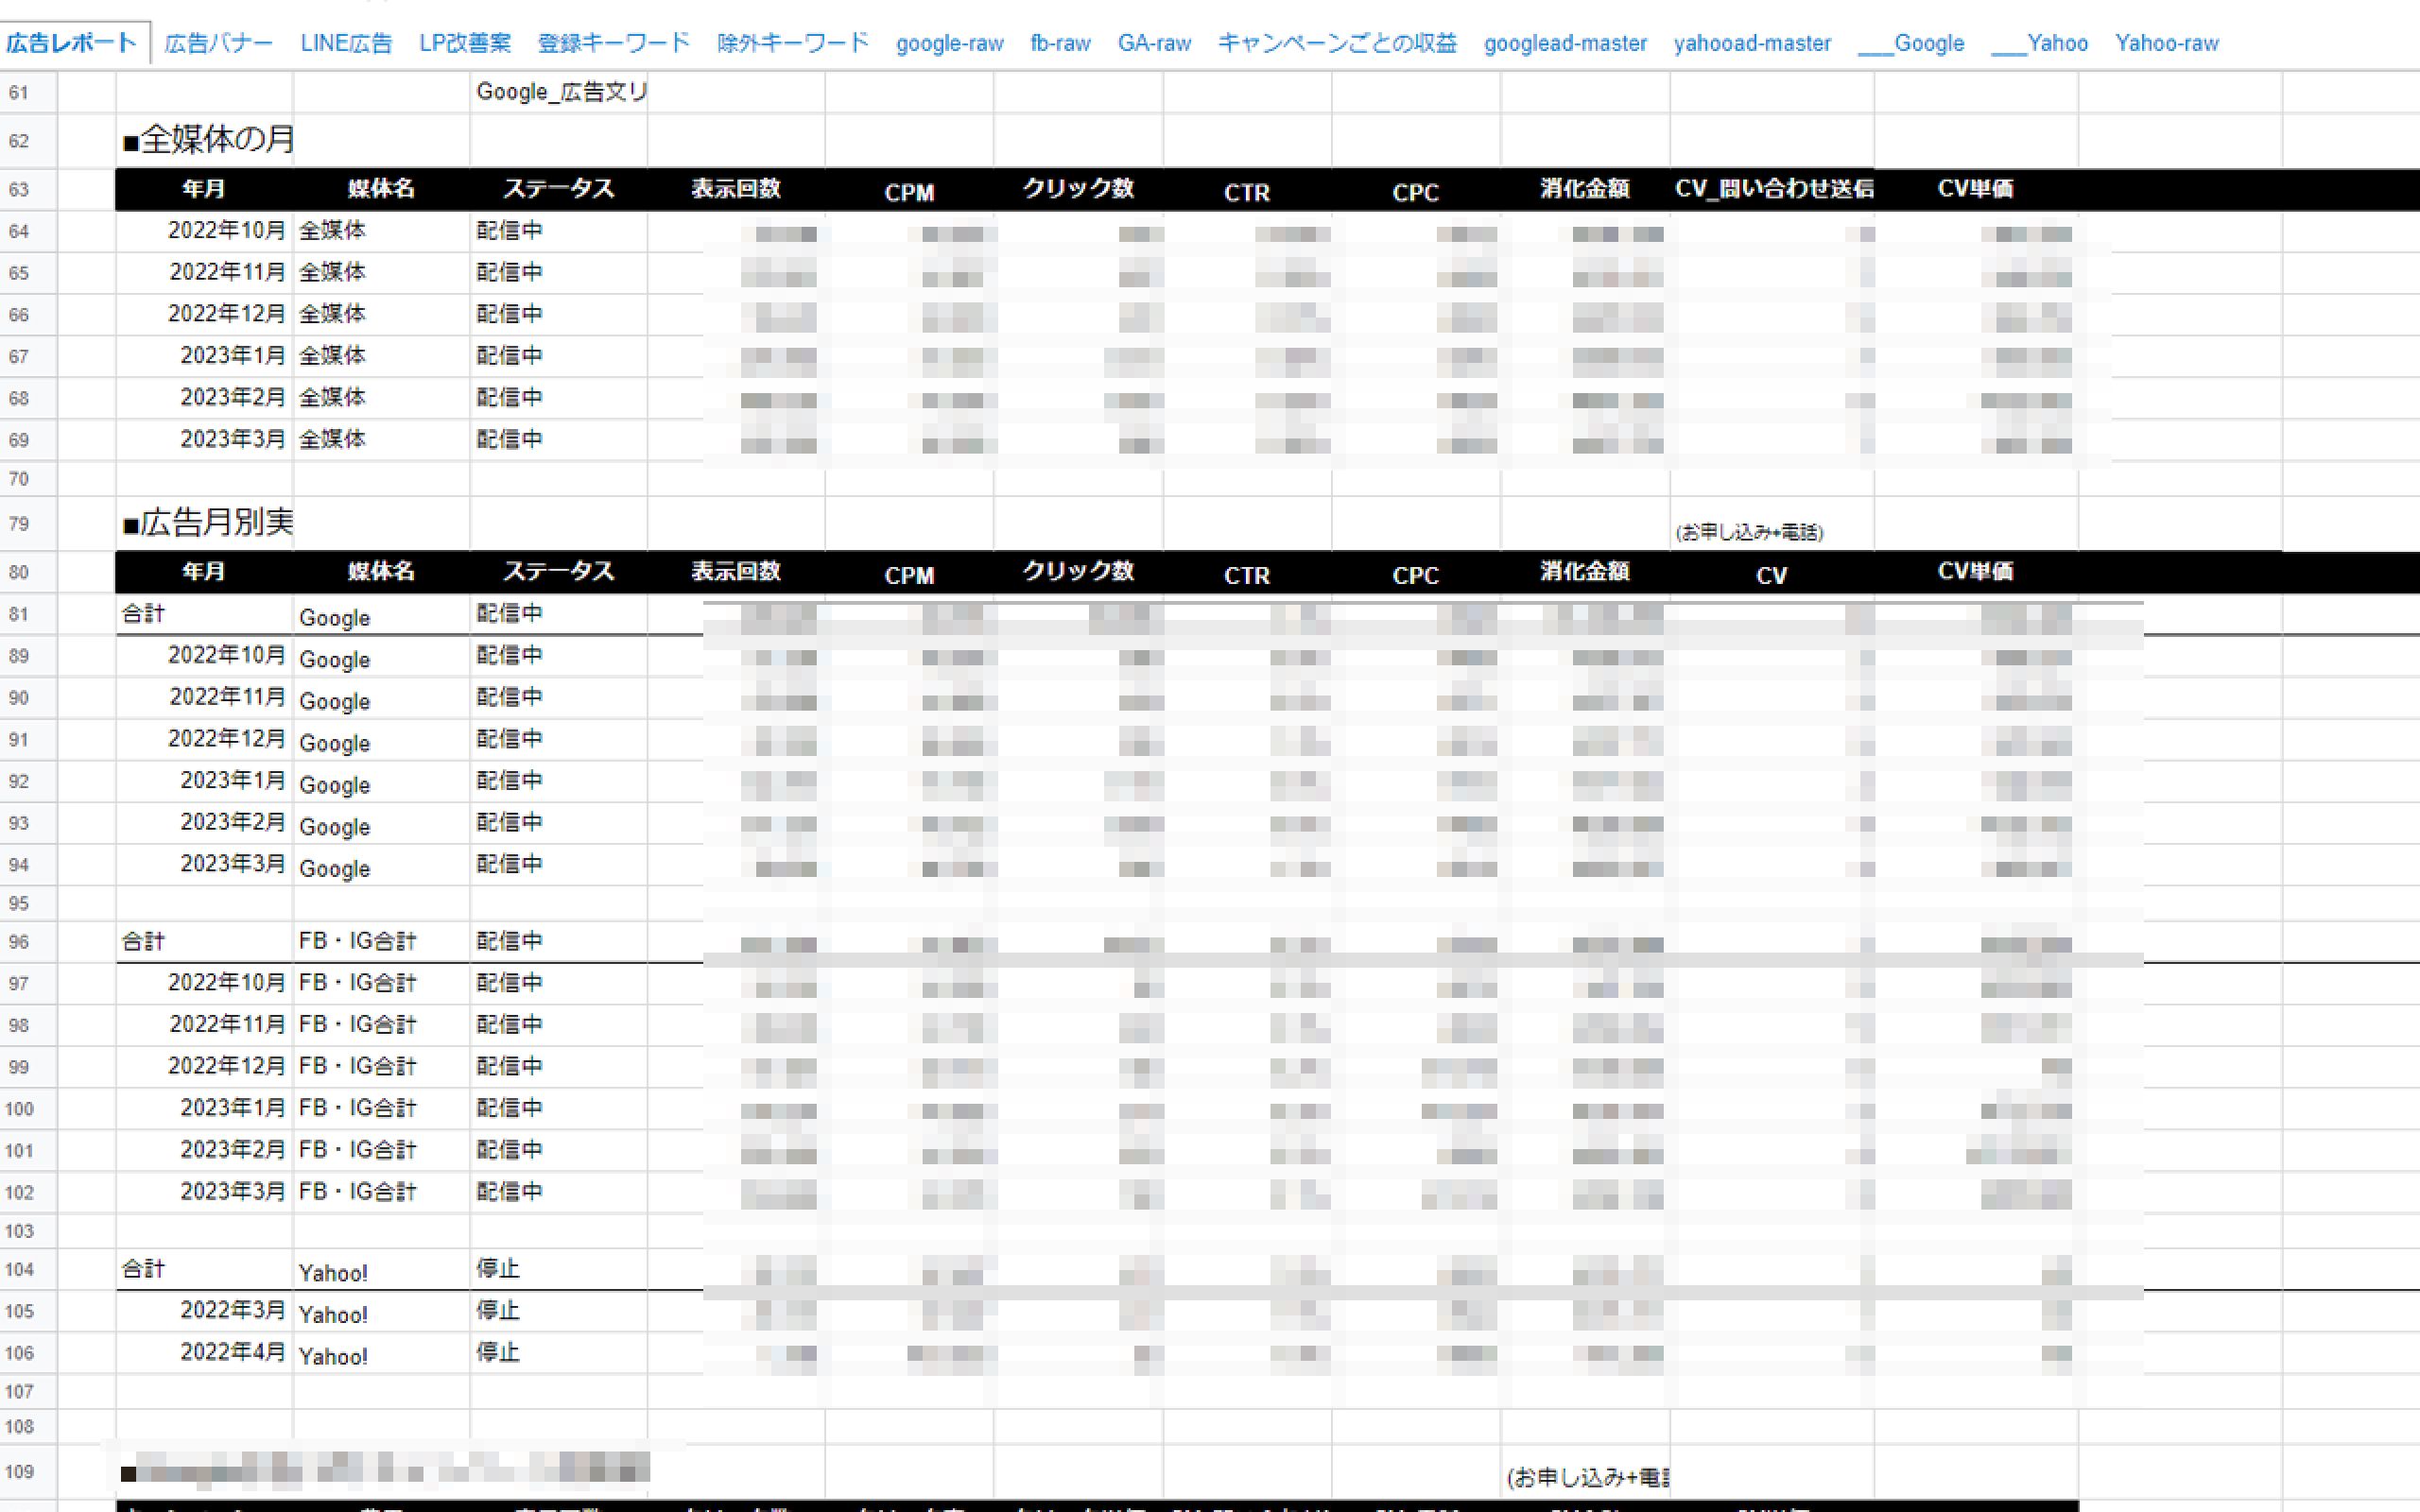Image resolution: width=2420 pixels, height=1512 pixels.
Task: Open the 広告バナー sheet tab
Action: pyautogui.click(x=218, y=43)
